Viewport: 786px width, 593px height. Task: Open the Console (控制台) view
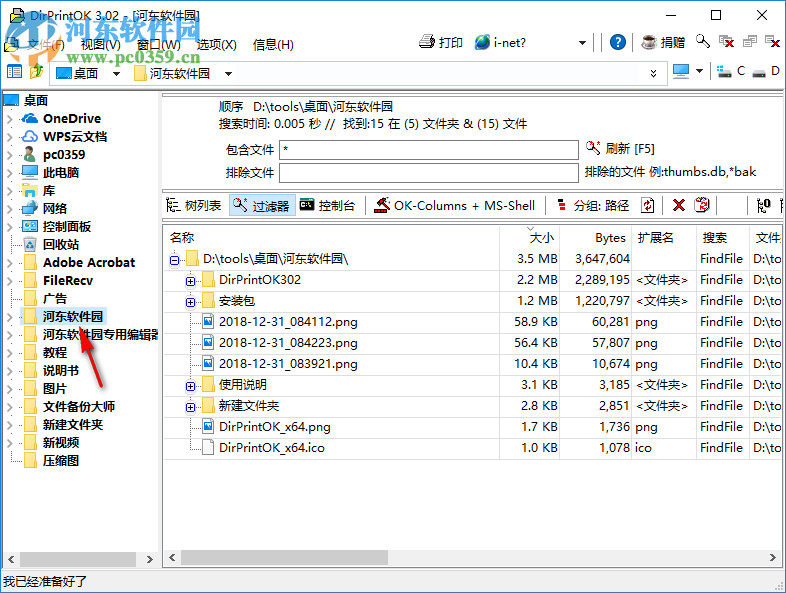point(327,206)
